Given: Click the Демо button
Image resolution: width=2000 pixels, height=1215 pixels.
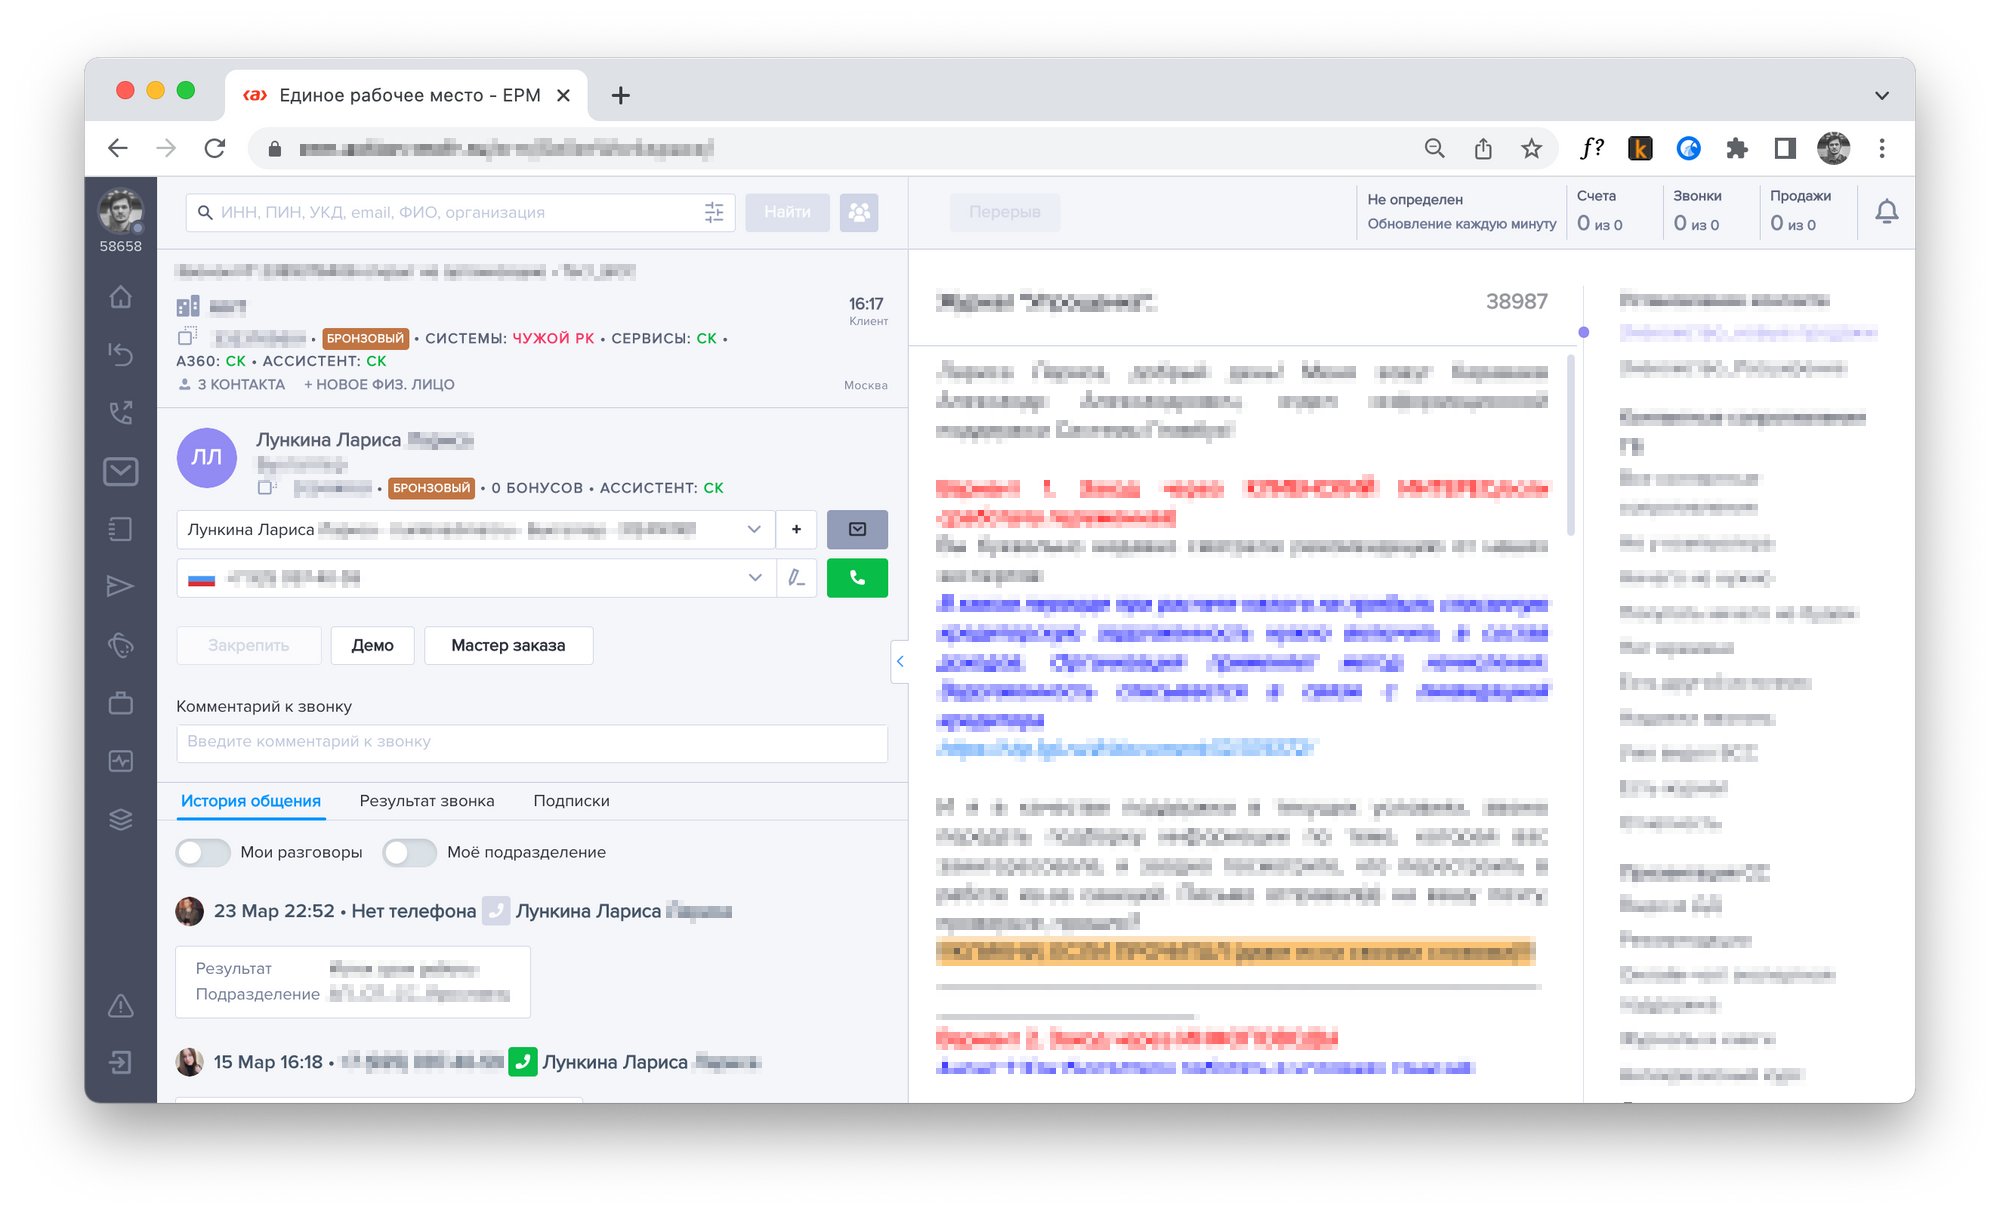Looking at the screenshot, I should [372, 646].
